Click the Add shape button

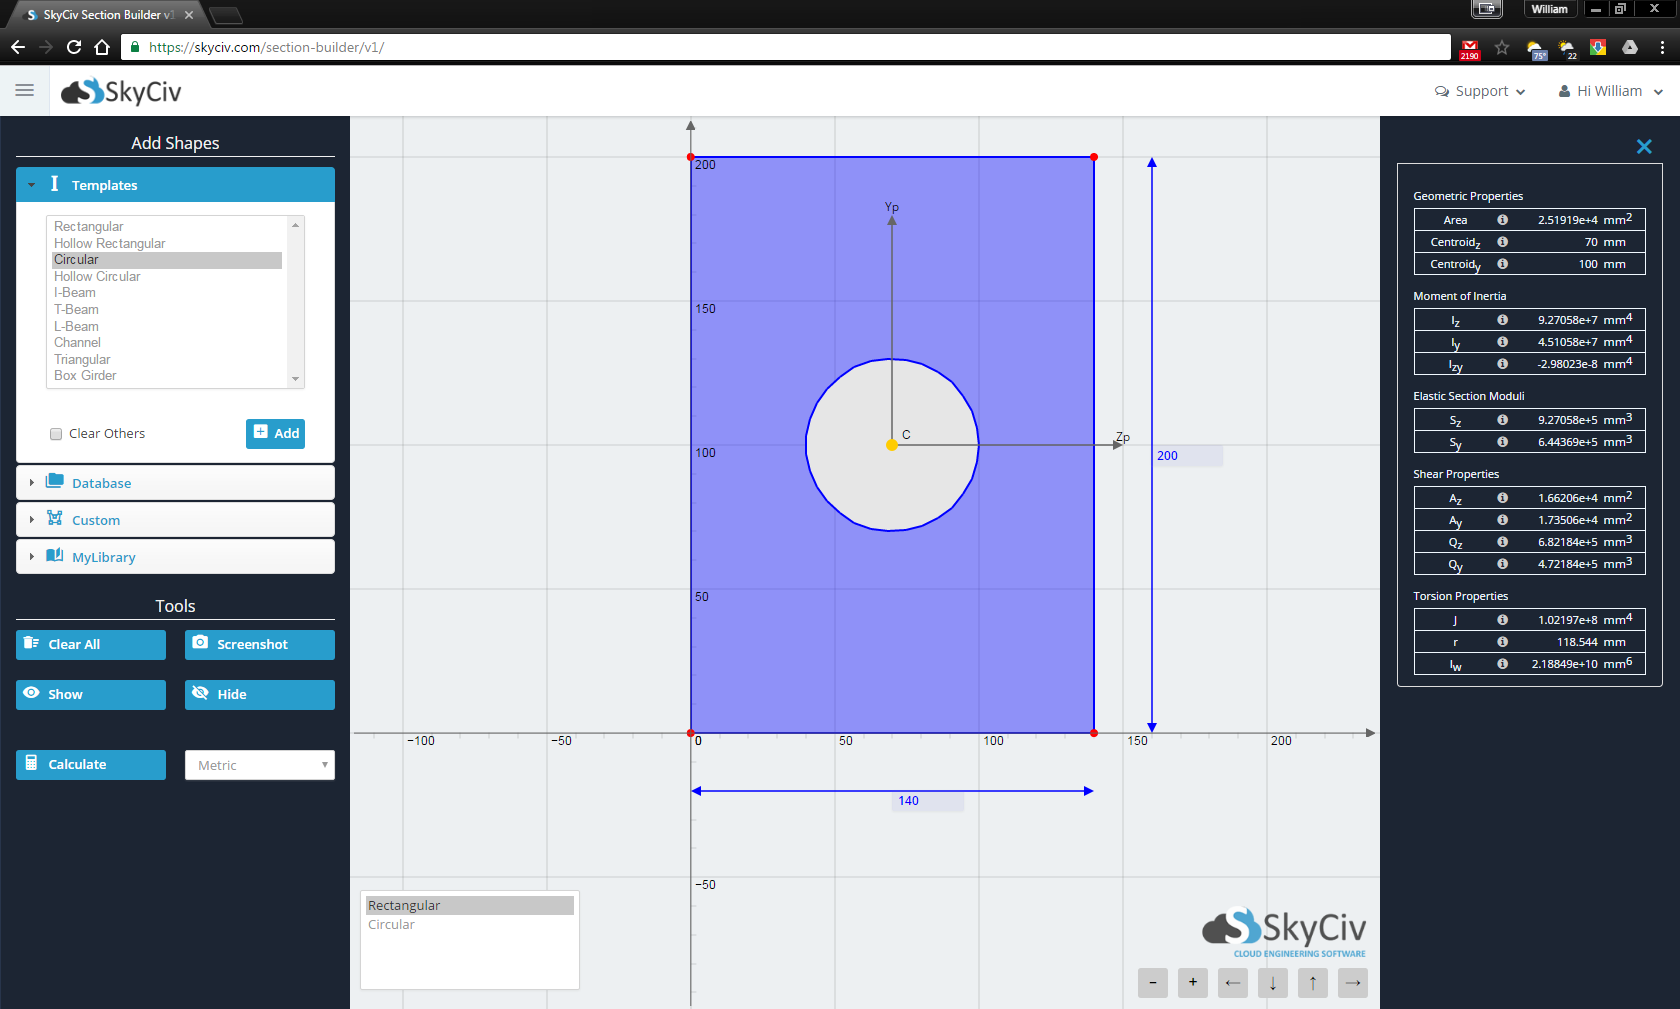tap(275, 433)
